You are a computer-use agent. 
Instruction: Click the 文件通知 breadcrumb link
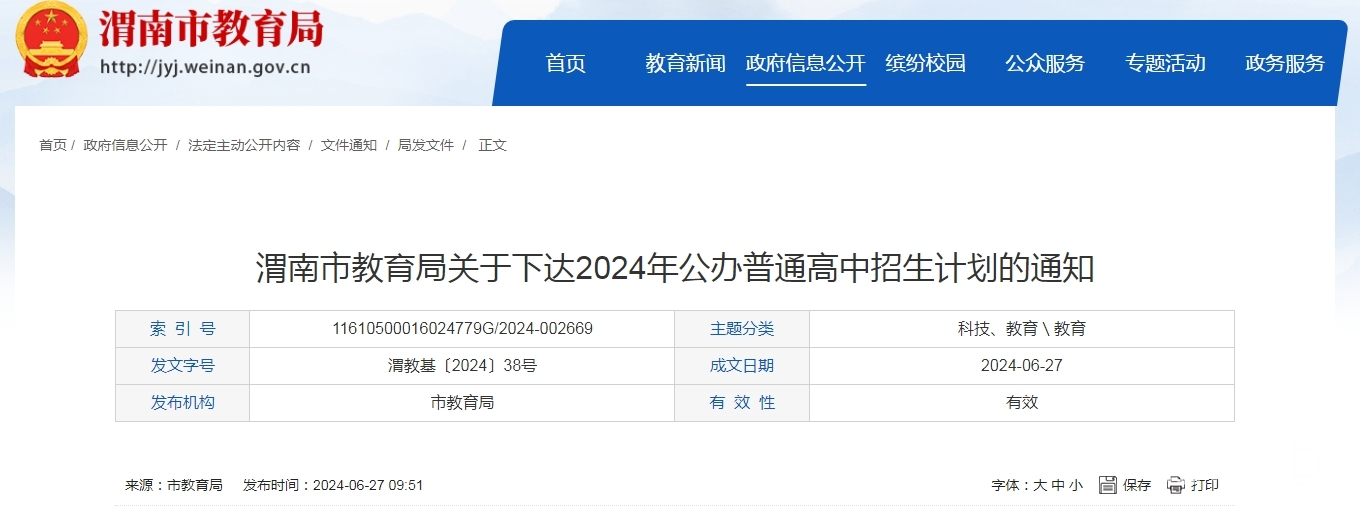[x=349, y=145]
